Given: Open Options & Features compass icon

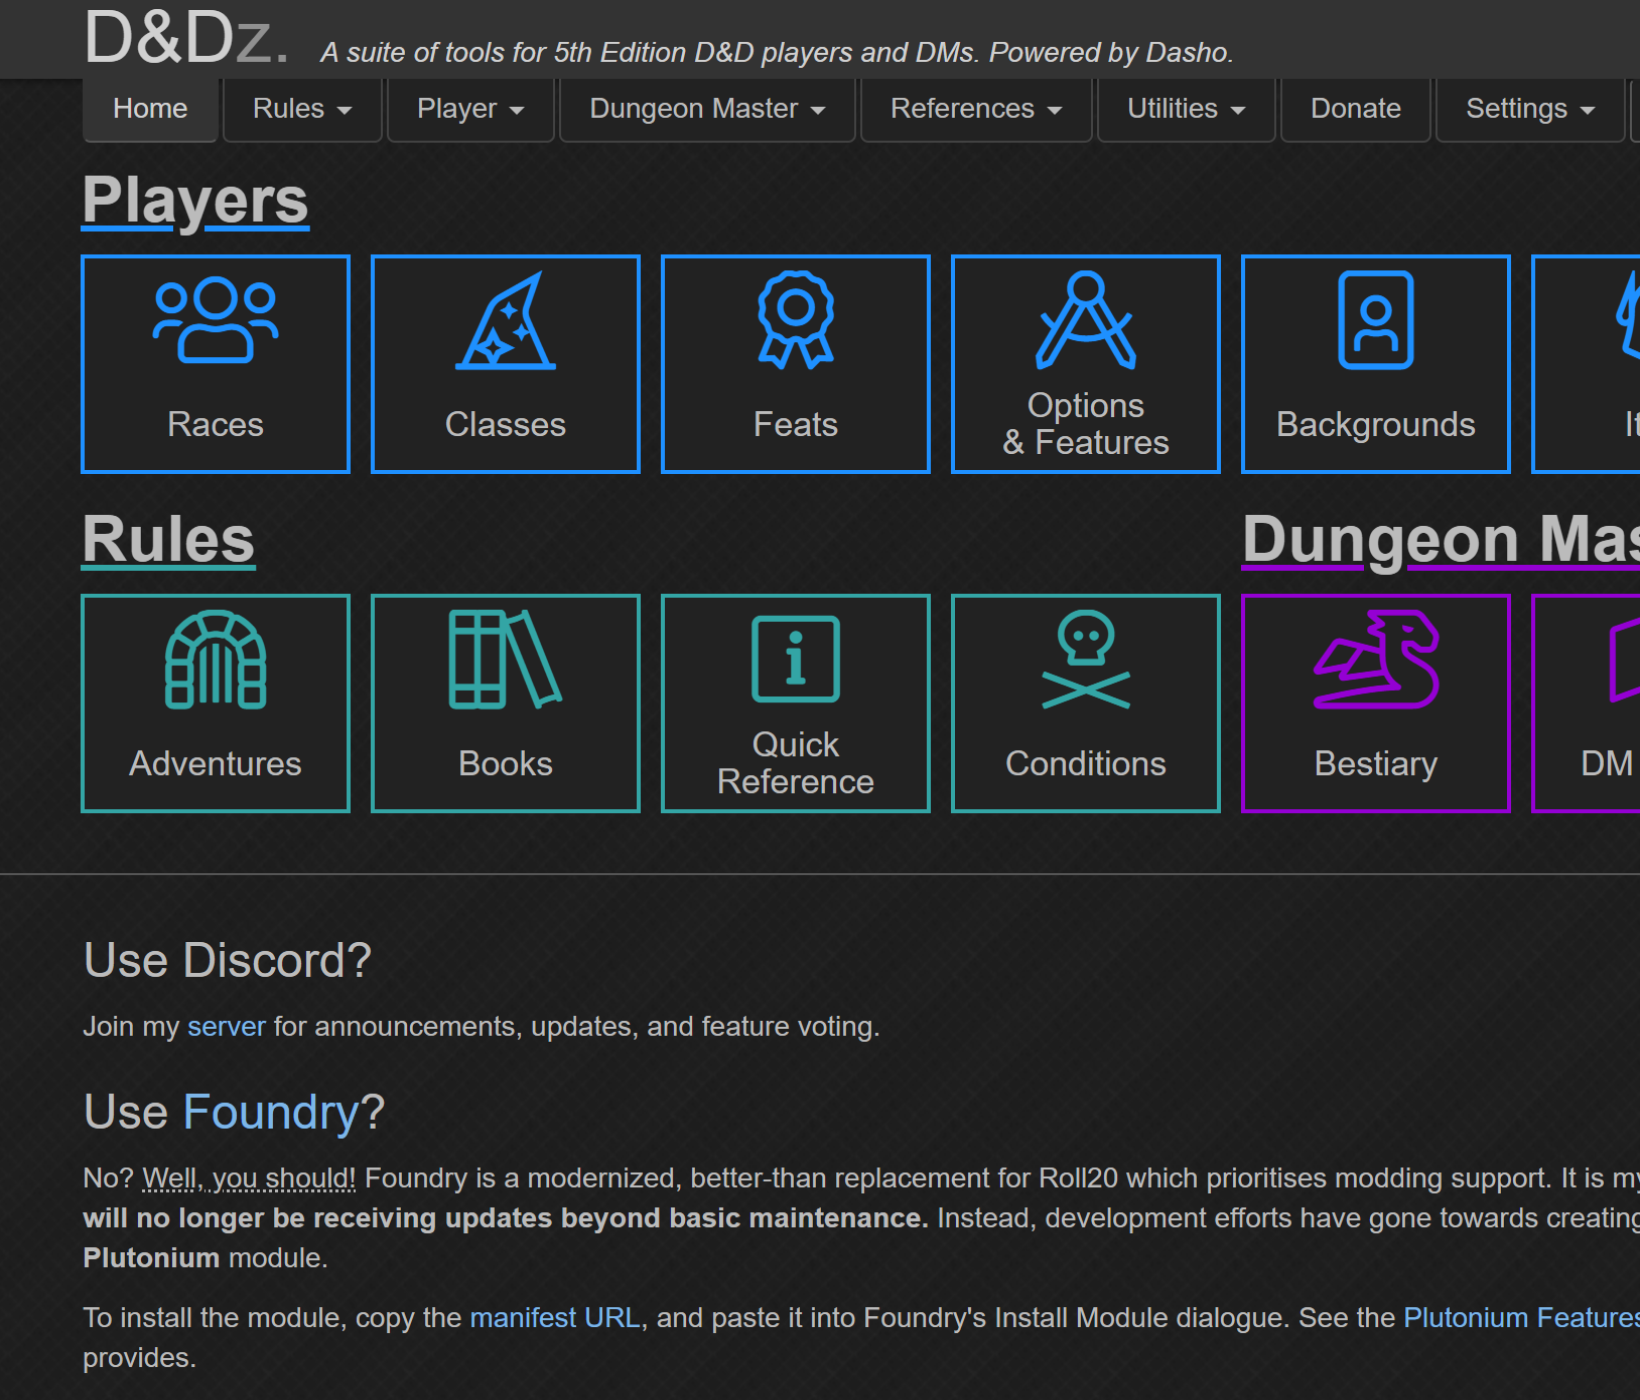Looking at the screenshot, I should coord(1085,320).
